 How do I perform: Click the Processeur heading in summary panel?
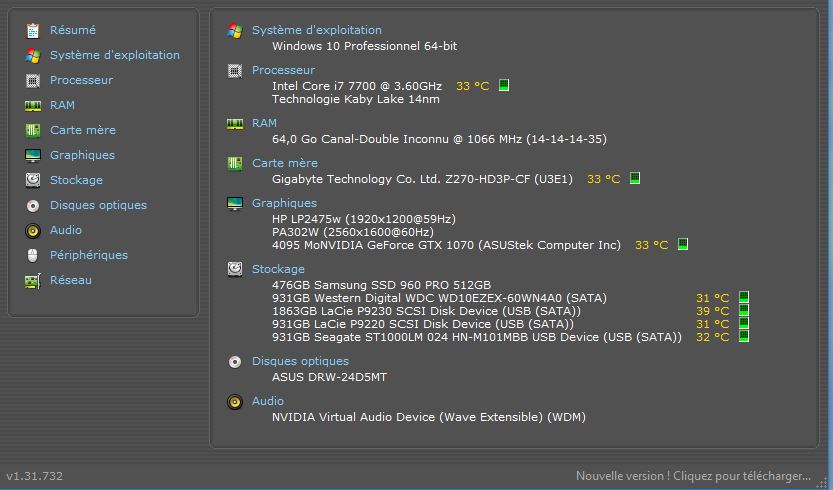click(x=283, y=70)
